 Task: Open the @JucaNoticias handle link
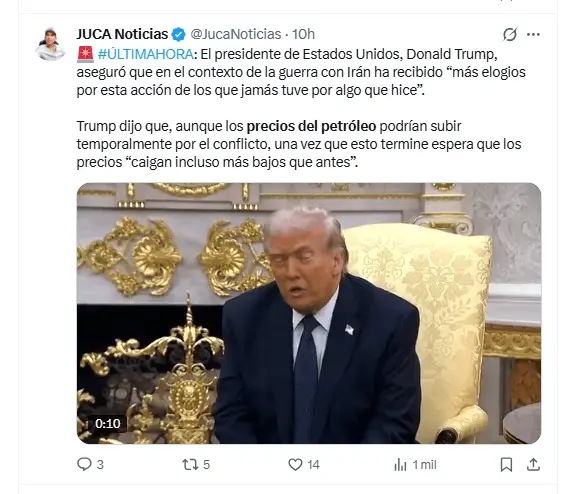[236, 34]
